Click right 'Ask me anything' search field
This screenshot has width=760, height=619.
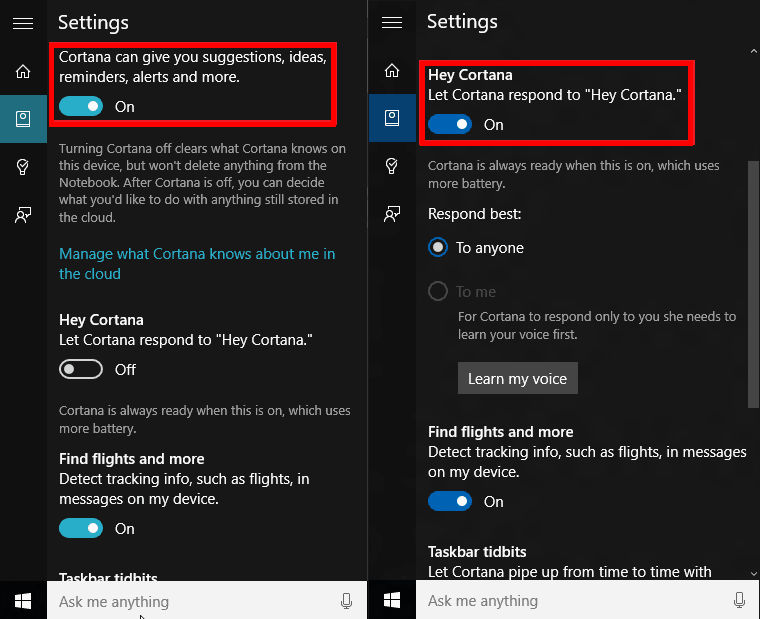(587, 600)
